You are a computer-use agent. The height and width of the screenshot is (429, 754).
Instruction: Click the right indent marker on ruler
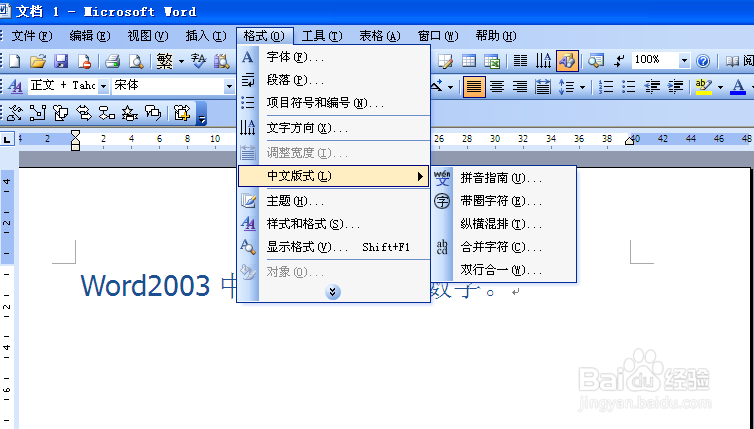(x=629, y=140)
